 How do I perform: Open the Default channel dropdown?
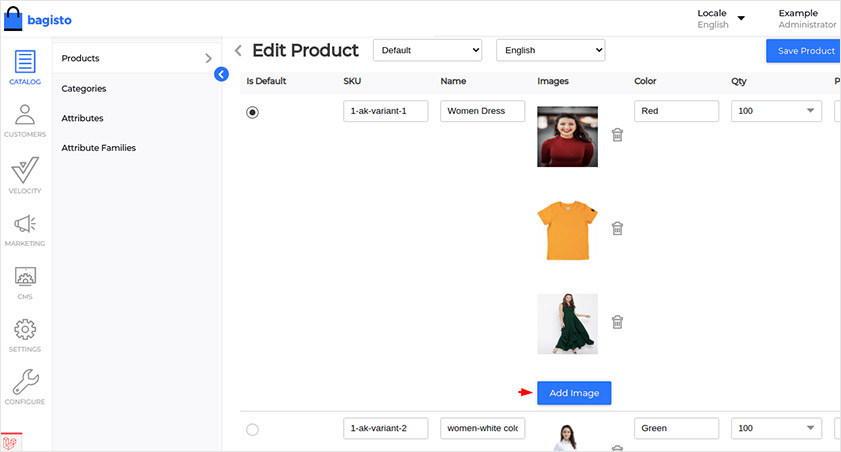pos(427,50)
